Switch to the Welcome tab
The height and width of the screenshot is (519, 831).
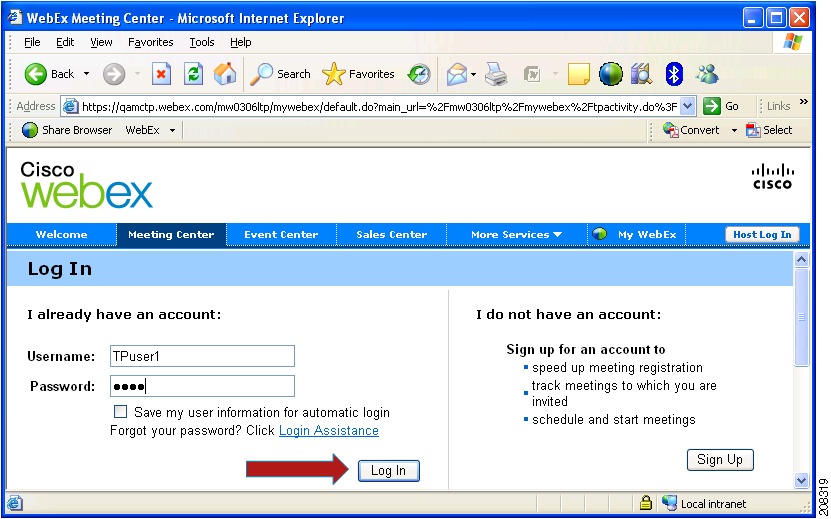(61, 234)
